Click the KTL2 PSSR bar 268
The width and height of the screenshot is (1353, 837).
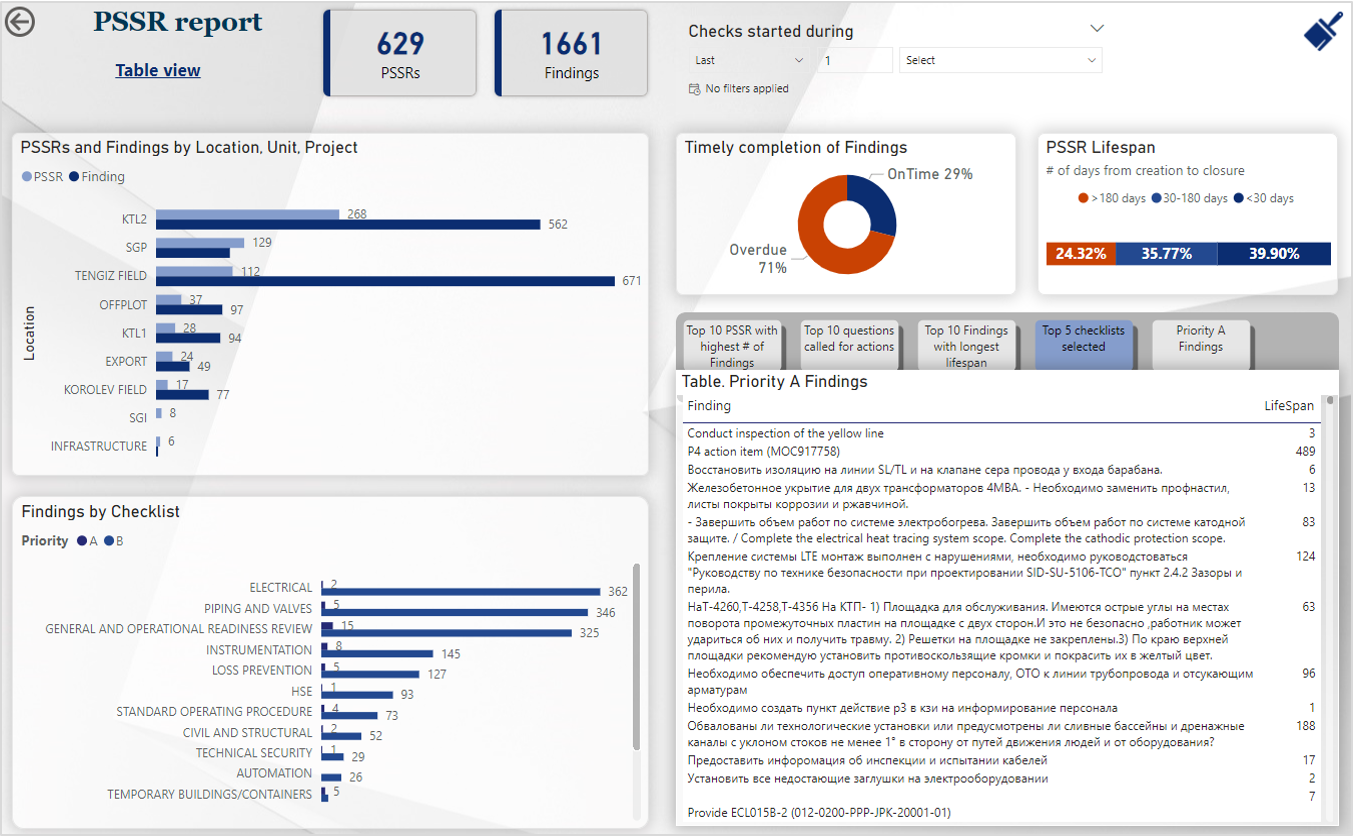point(248,214)
